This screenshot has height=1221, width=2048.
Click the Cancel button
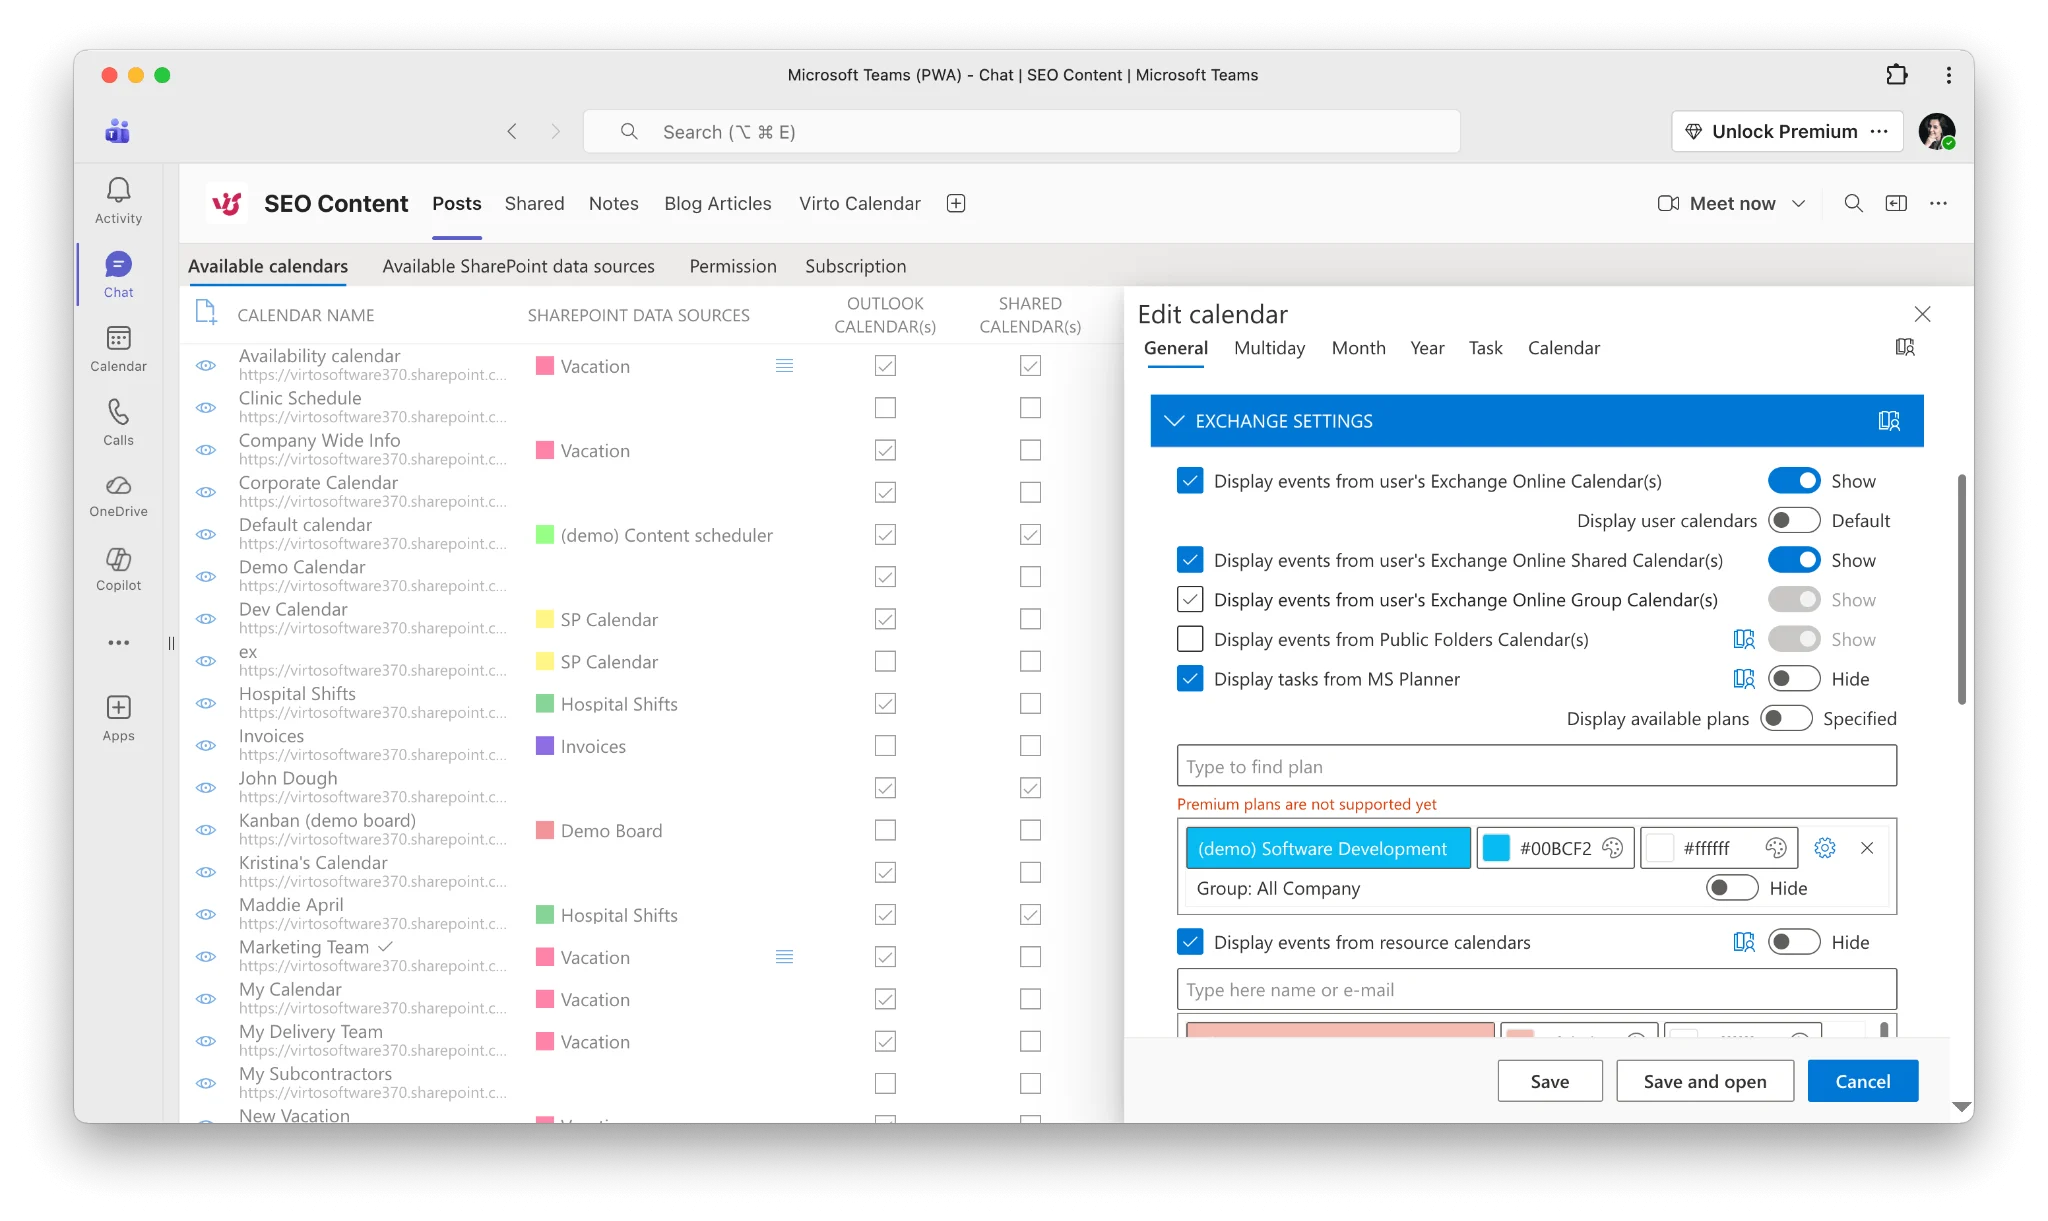(1863, 1081)
